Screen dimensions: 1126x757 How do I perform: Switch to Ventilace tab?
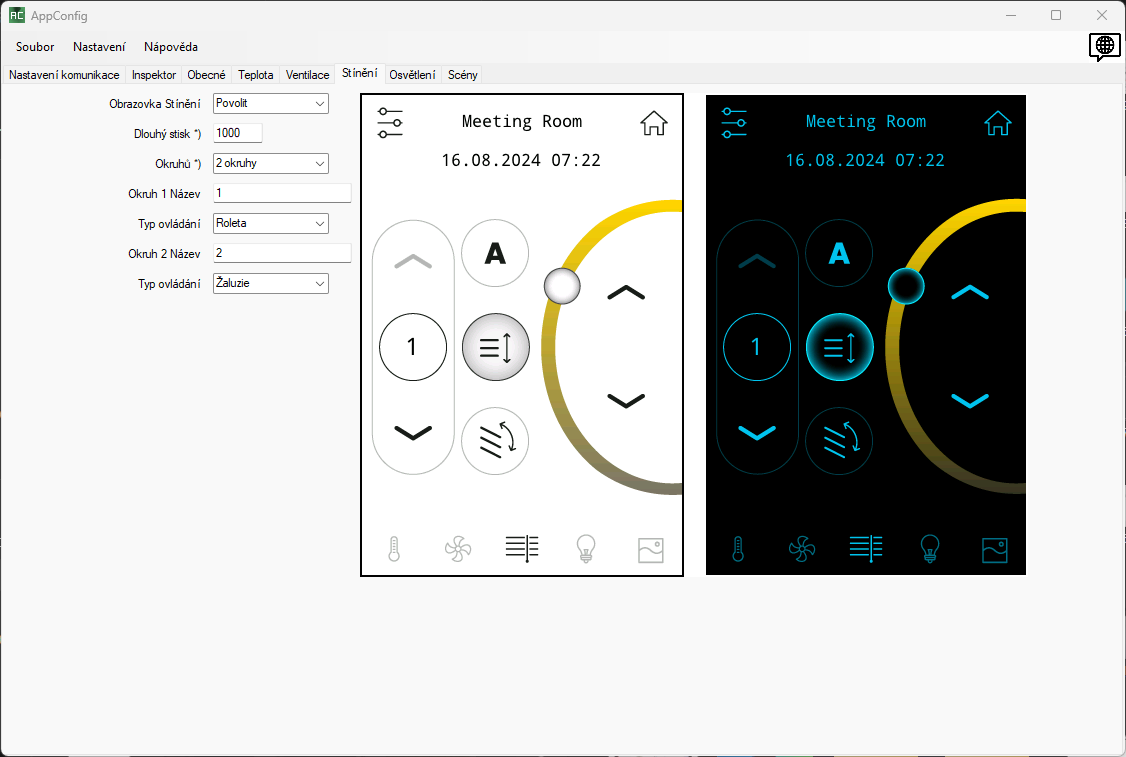307,75
